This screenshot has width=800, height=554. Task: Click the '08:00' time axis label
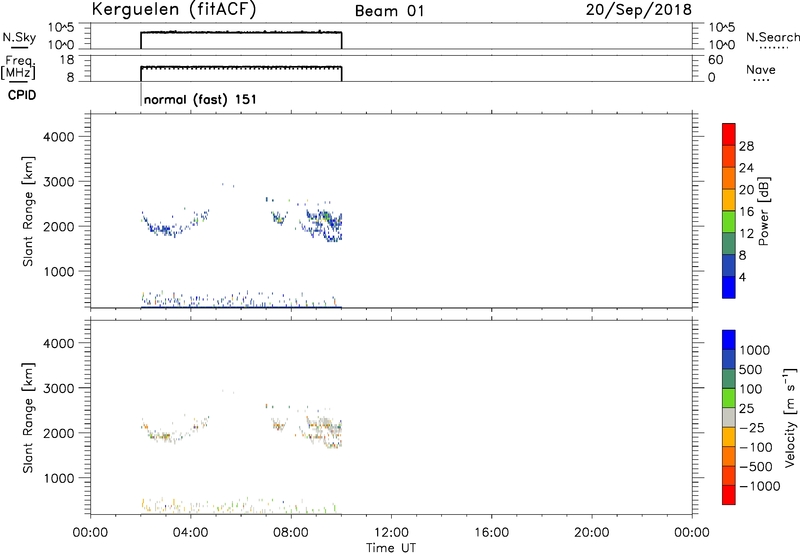pos(291,533)
